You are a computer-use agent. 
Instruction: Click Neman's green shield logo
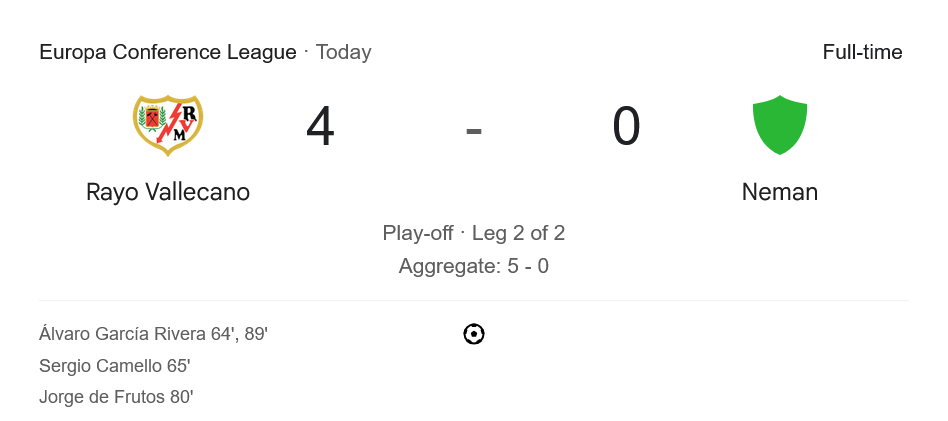pyautogui.click(x=779, y=125)
